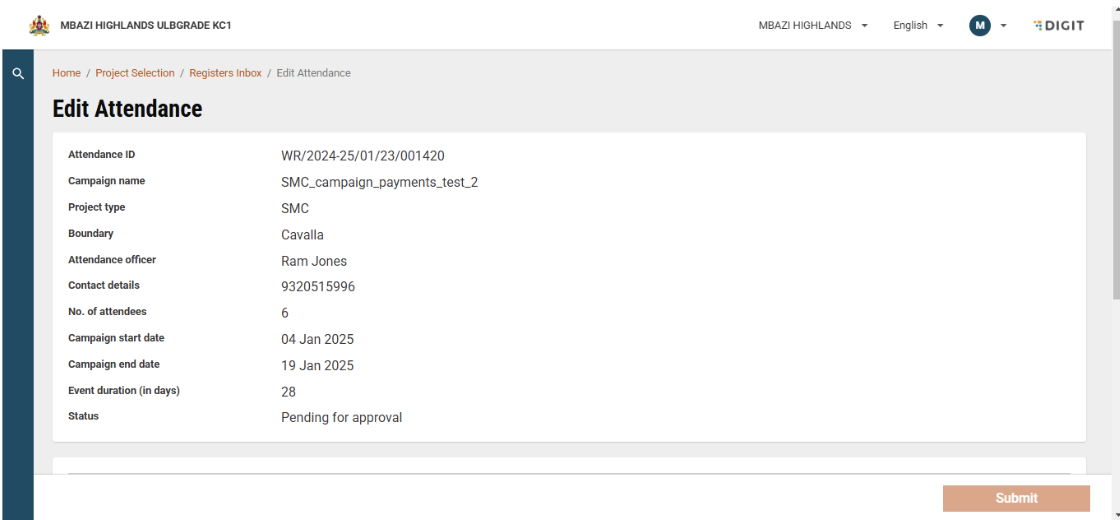Click the scrollbar down arrow
The height and width of the screenshot is (520, 1120).
1115,513
